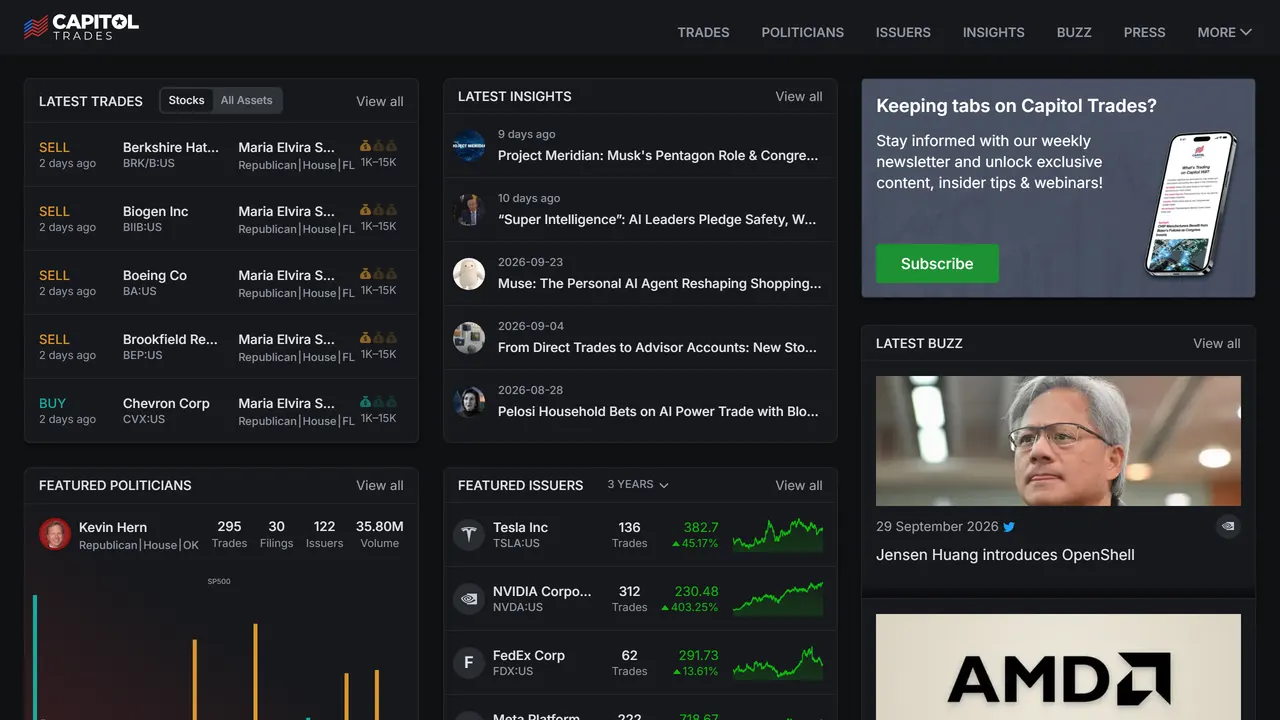The height and width of the screenshot is (720, 1280).
Task: Open the POLITICIANS nav item
Action: pos(803,32)
